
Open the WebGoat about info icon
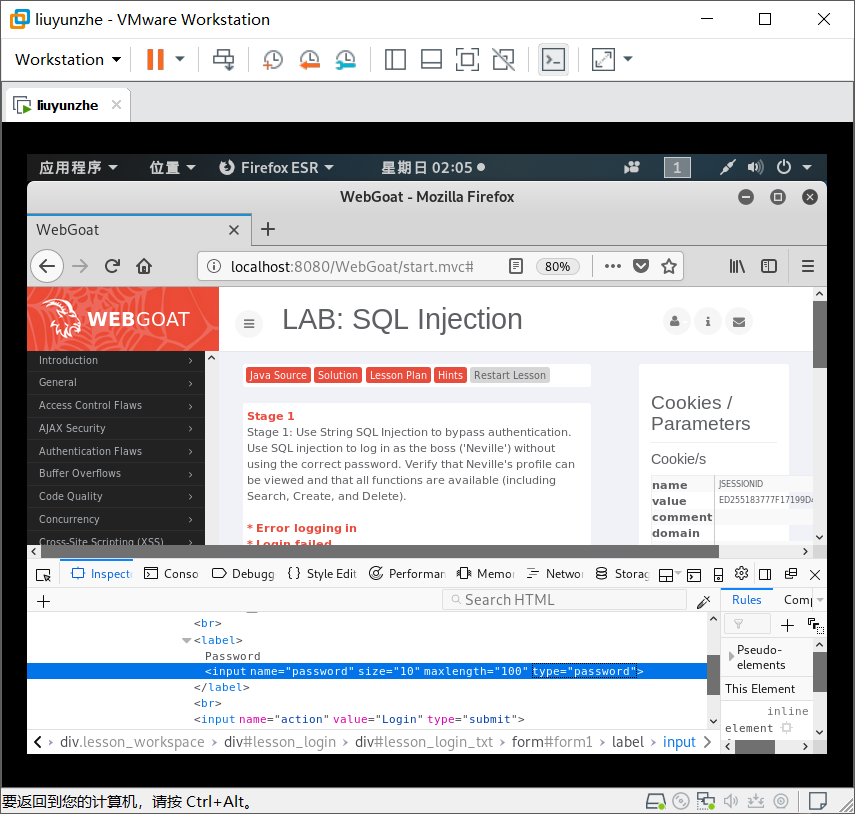click(708, 321)
